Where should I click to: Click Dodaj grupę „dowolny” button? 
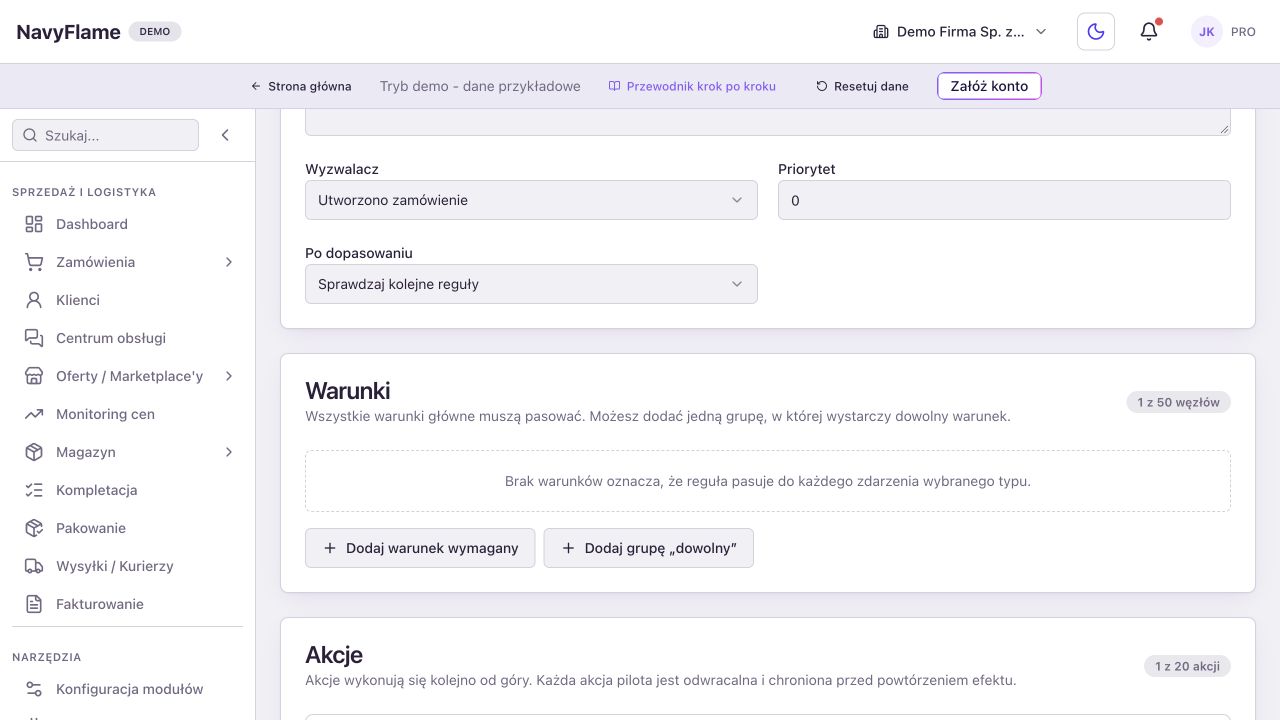click(649, 548)
